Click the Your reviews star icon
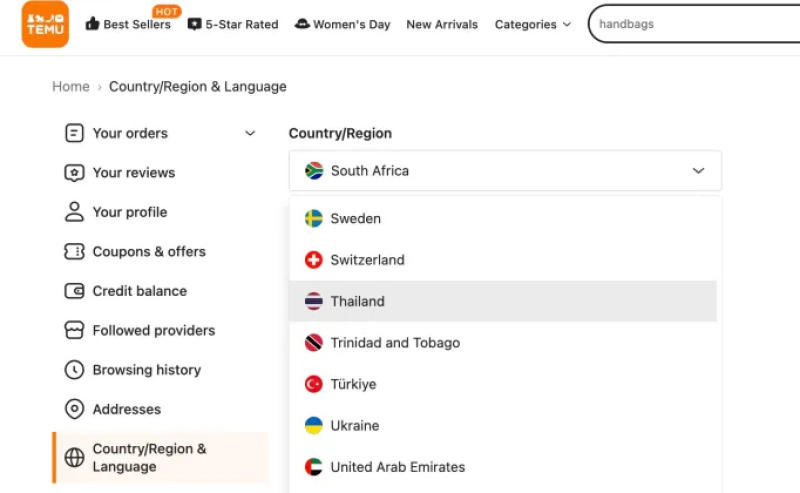Image resolution: width=800 pixels, height=493 pixels. pyautogui.click(x=74, y=173)
